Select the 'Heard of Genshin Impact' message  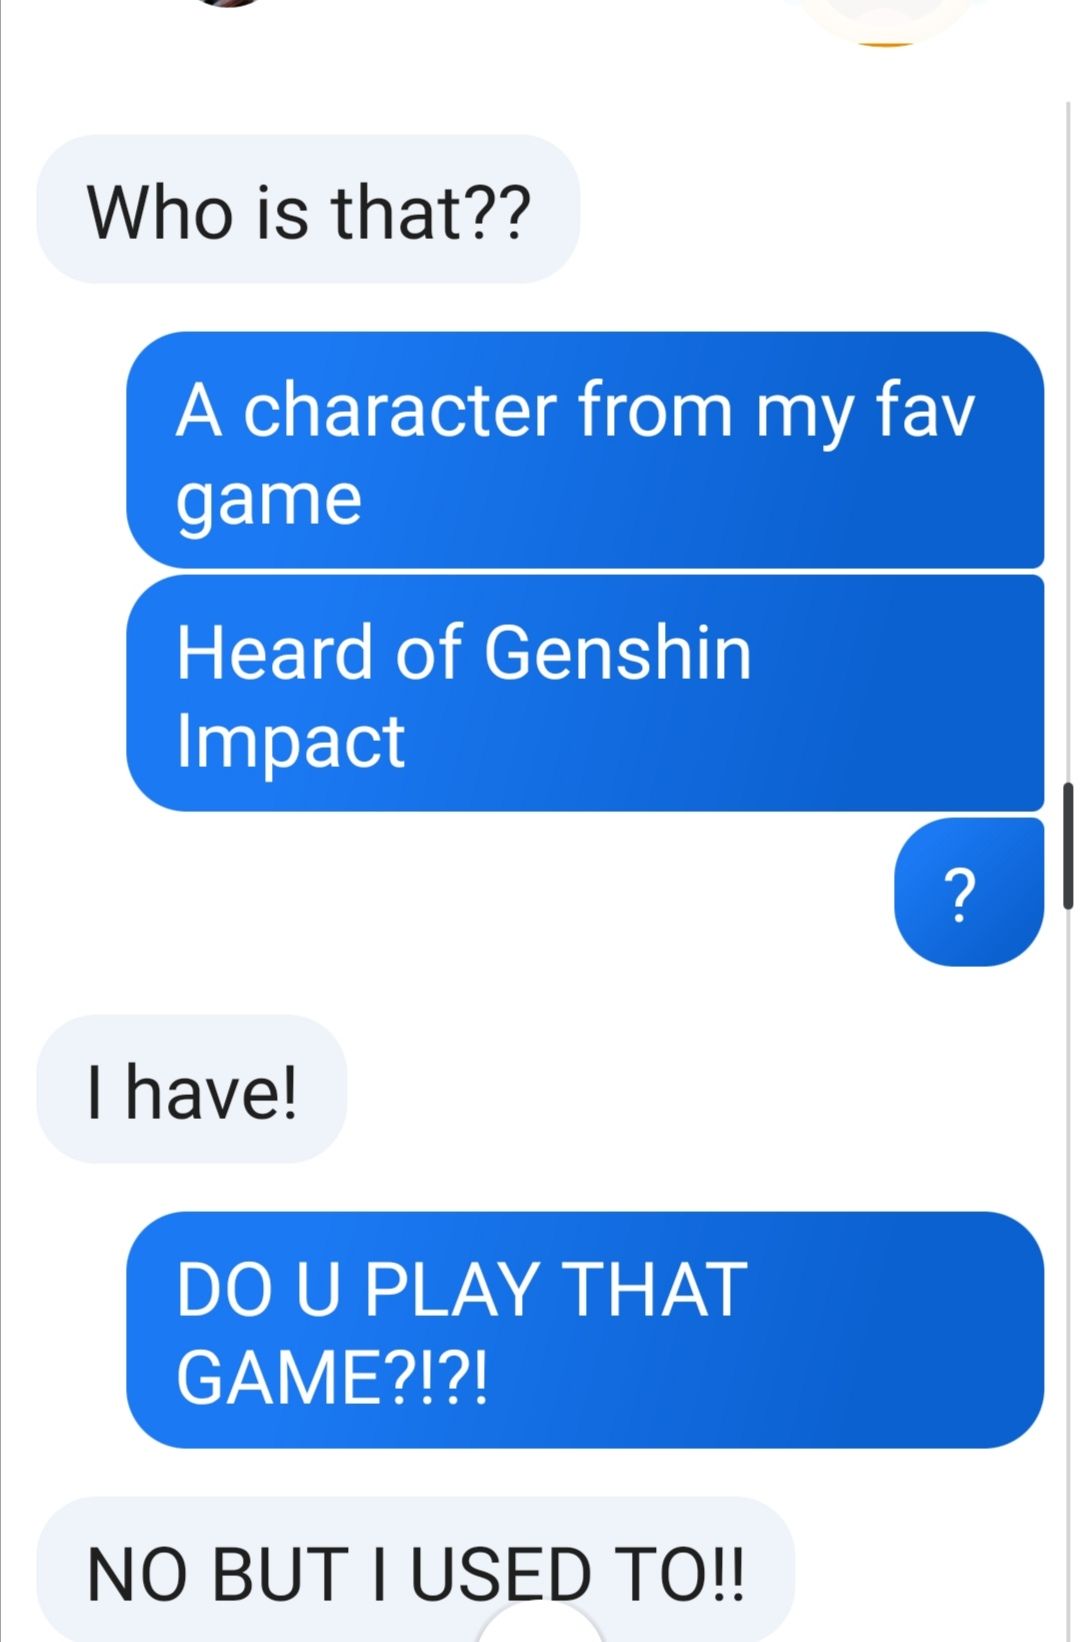(x=585, y=693)
